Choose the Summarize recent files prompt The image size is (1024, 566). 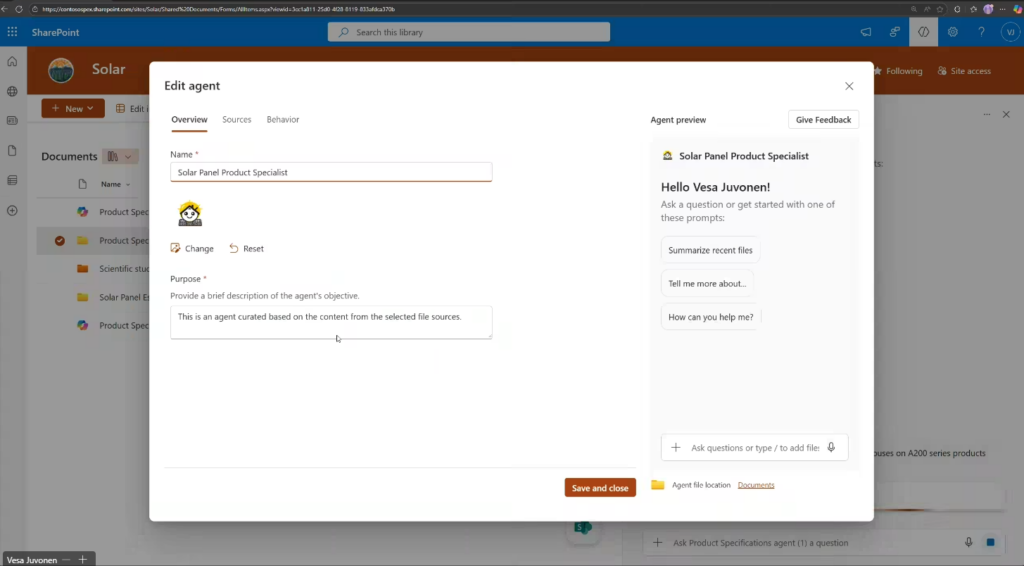pos(710,250)
